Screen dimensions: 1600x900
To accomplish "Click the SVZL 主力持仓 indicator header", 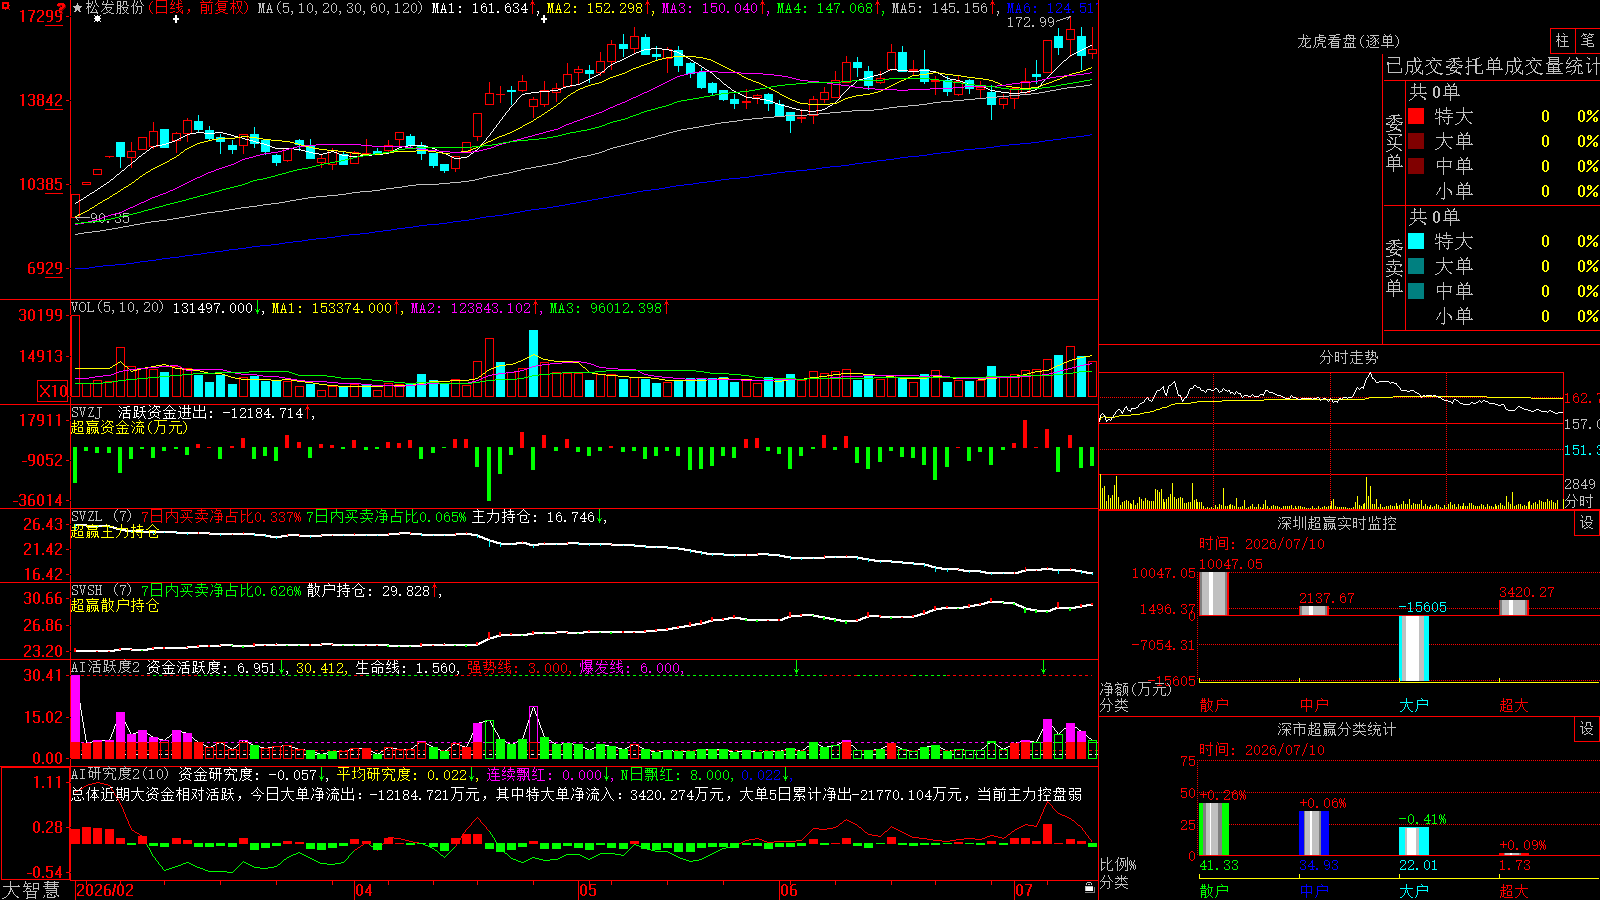I will tap(338, 517).
